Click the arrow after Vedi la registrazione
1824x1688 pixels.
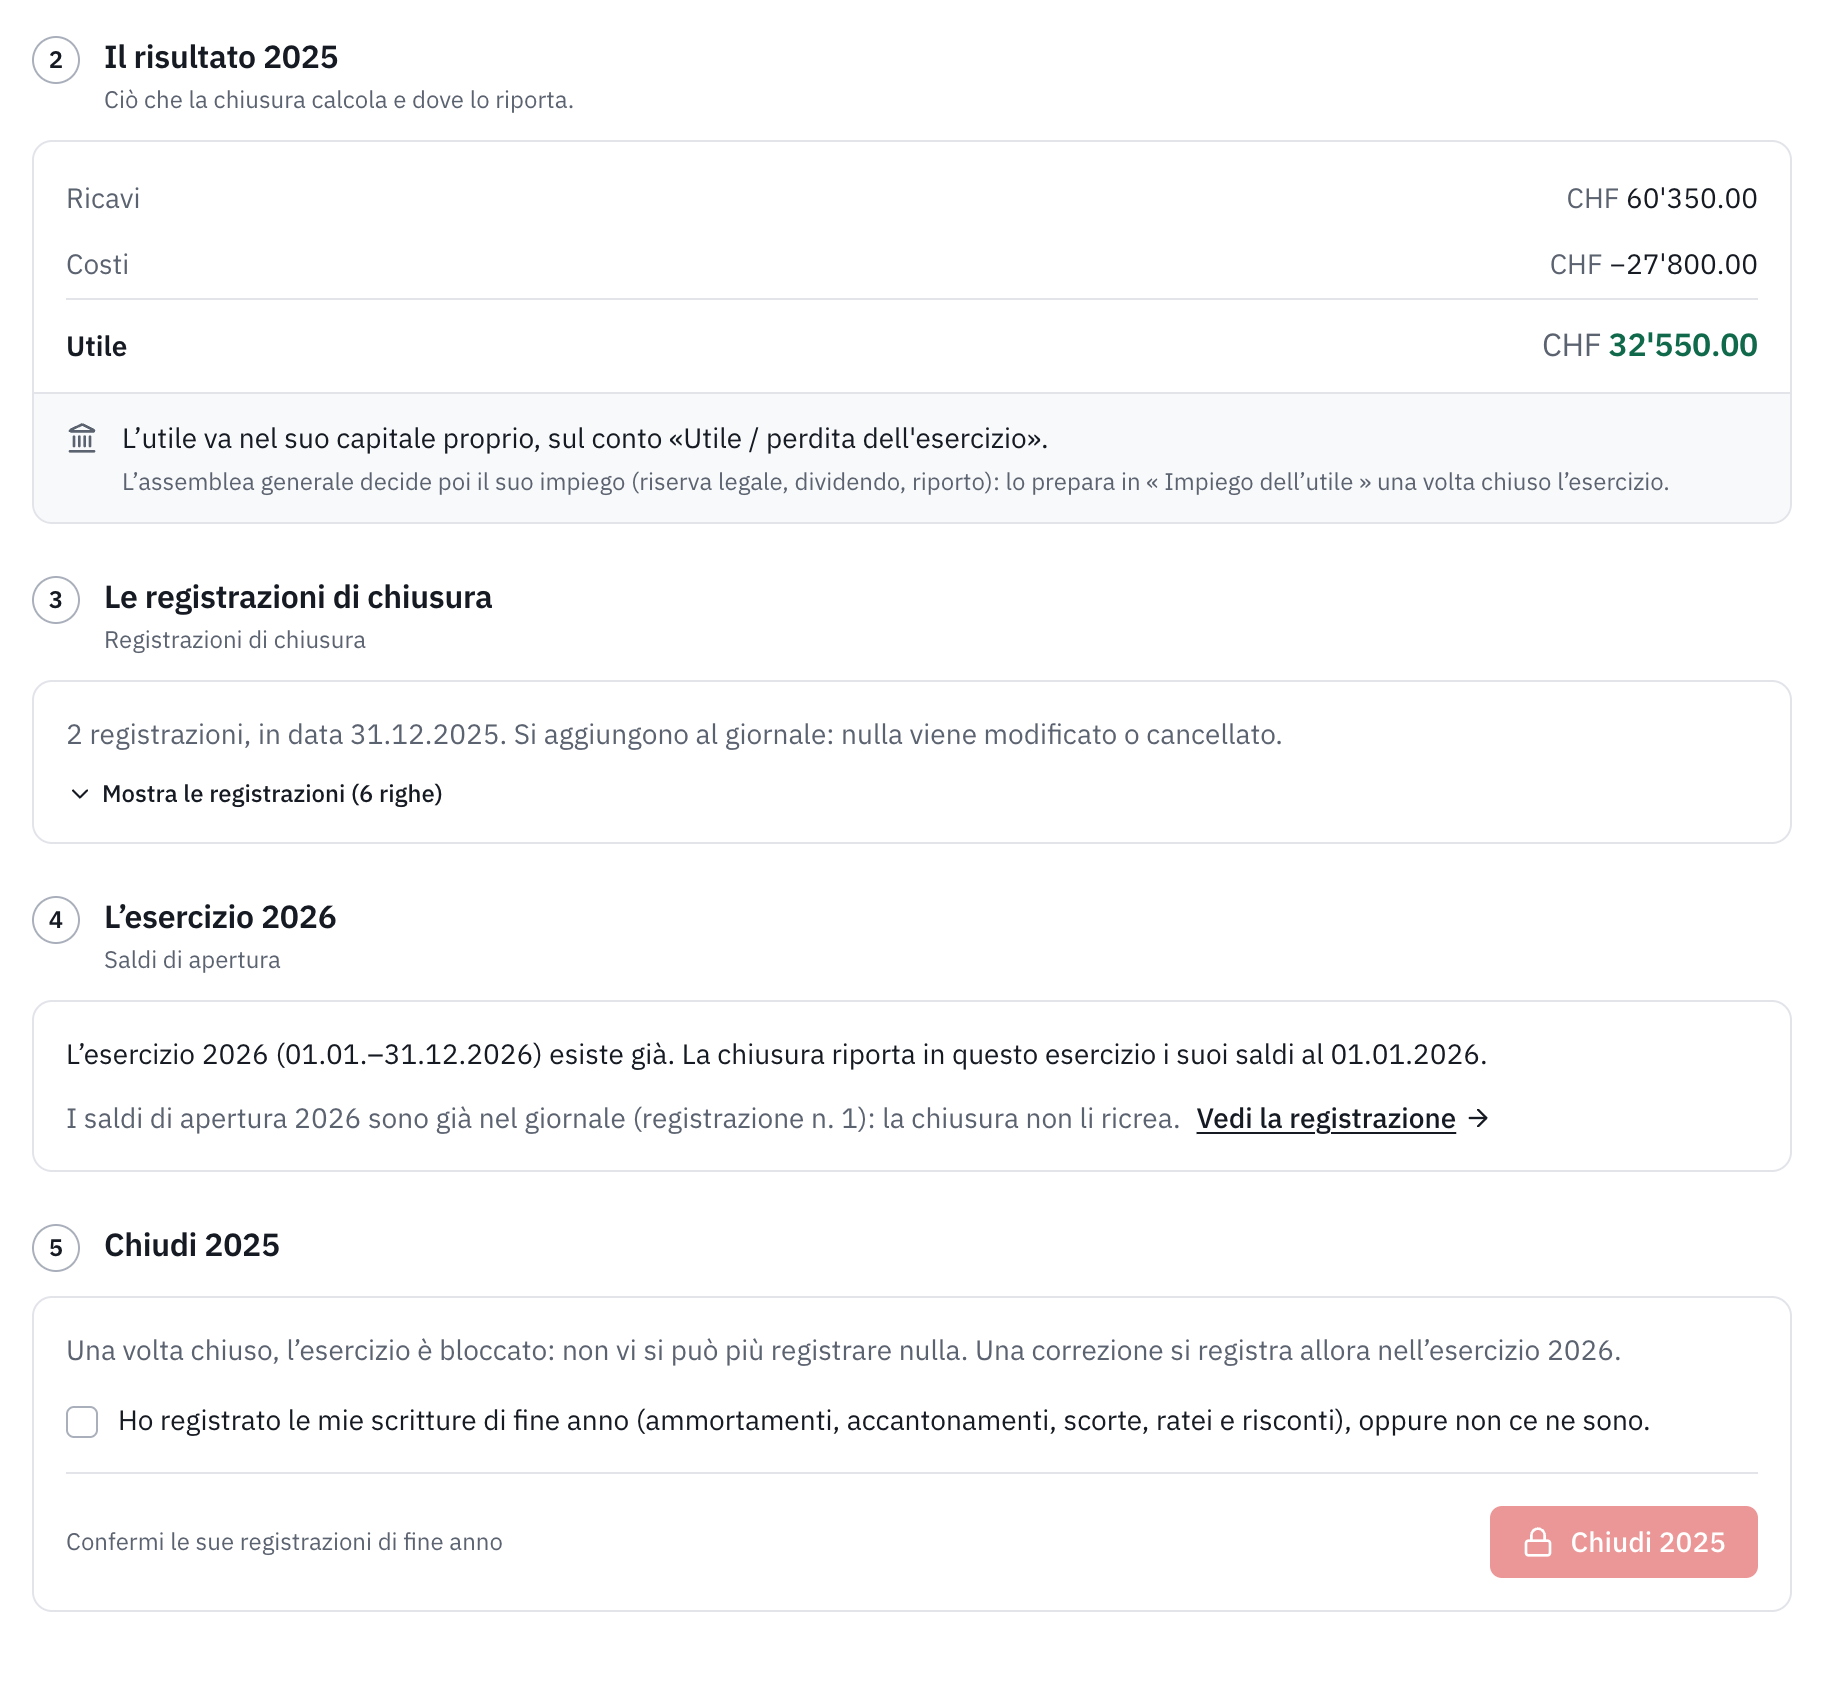coord(1478,1118)
